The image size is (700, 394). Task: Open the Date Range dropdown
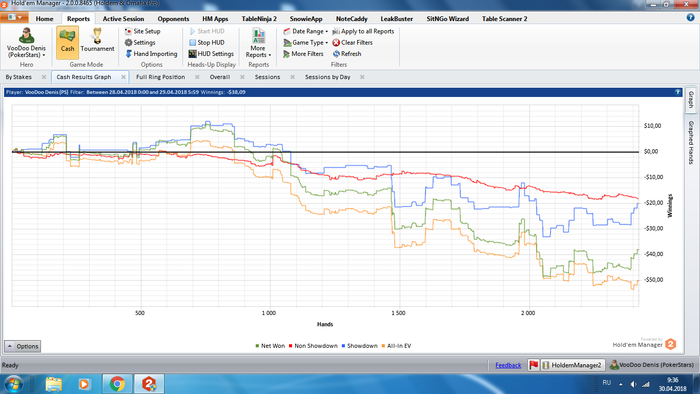tap(305, 31)
